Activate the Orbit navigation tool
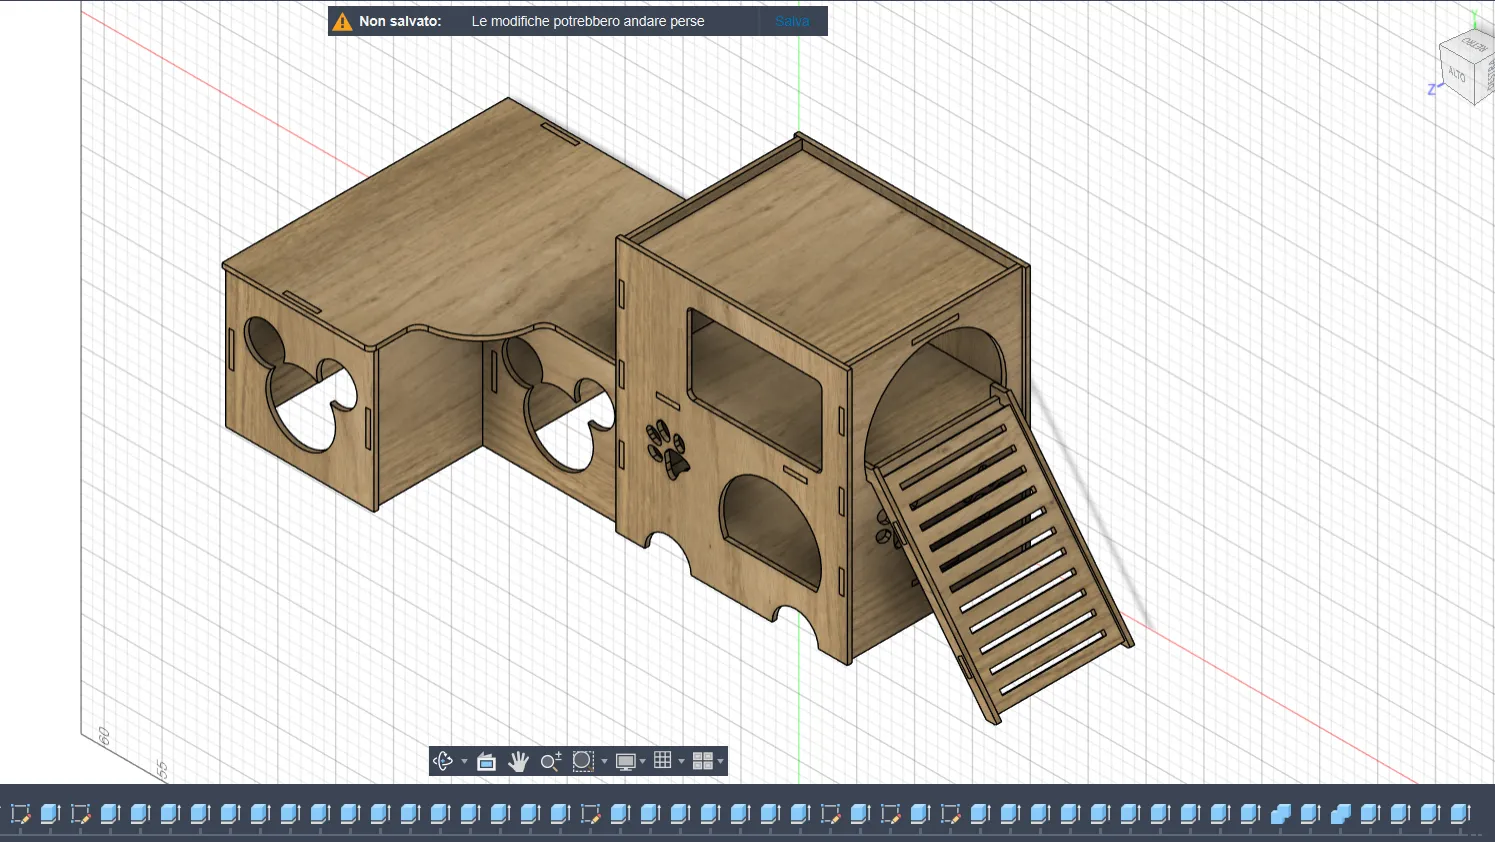Image resolution: width=1495 pixels, height=842 pixels. [x=443, y=762]
